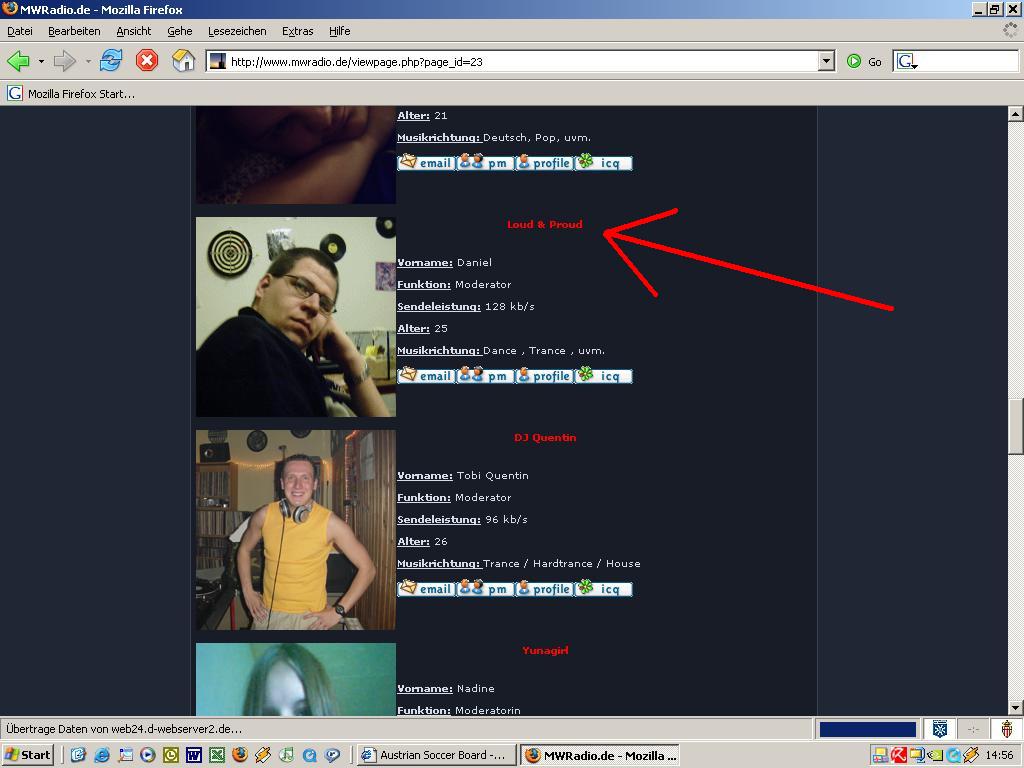Expand the address bar URL dropdown
Image resolution: width=1024 pixels, height=768 pixels.
click(826, 61)
